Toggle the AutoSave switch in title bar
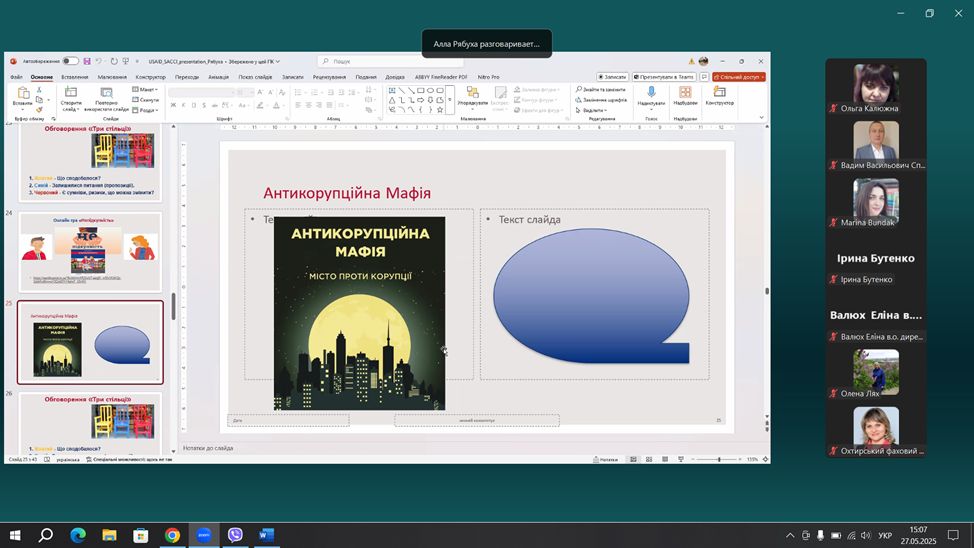974x548 pixels. [70, 61]
